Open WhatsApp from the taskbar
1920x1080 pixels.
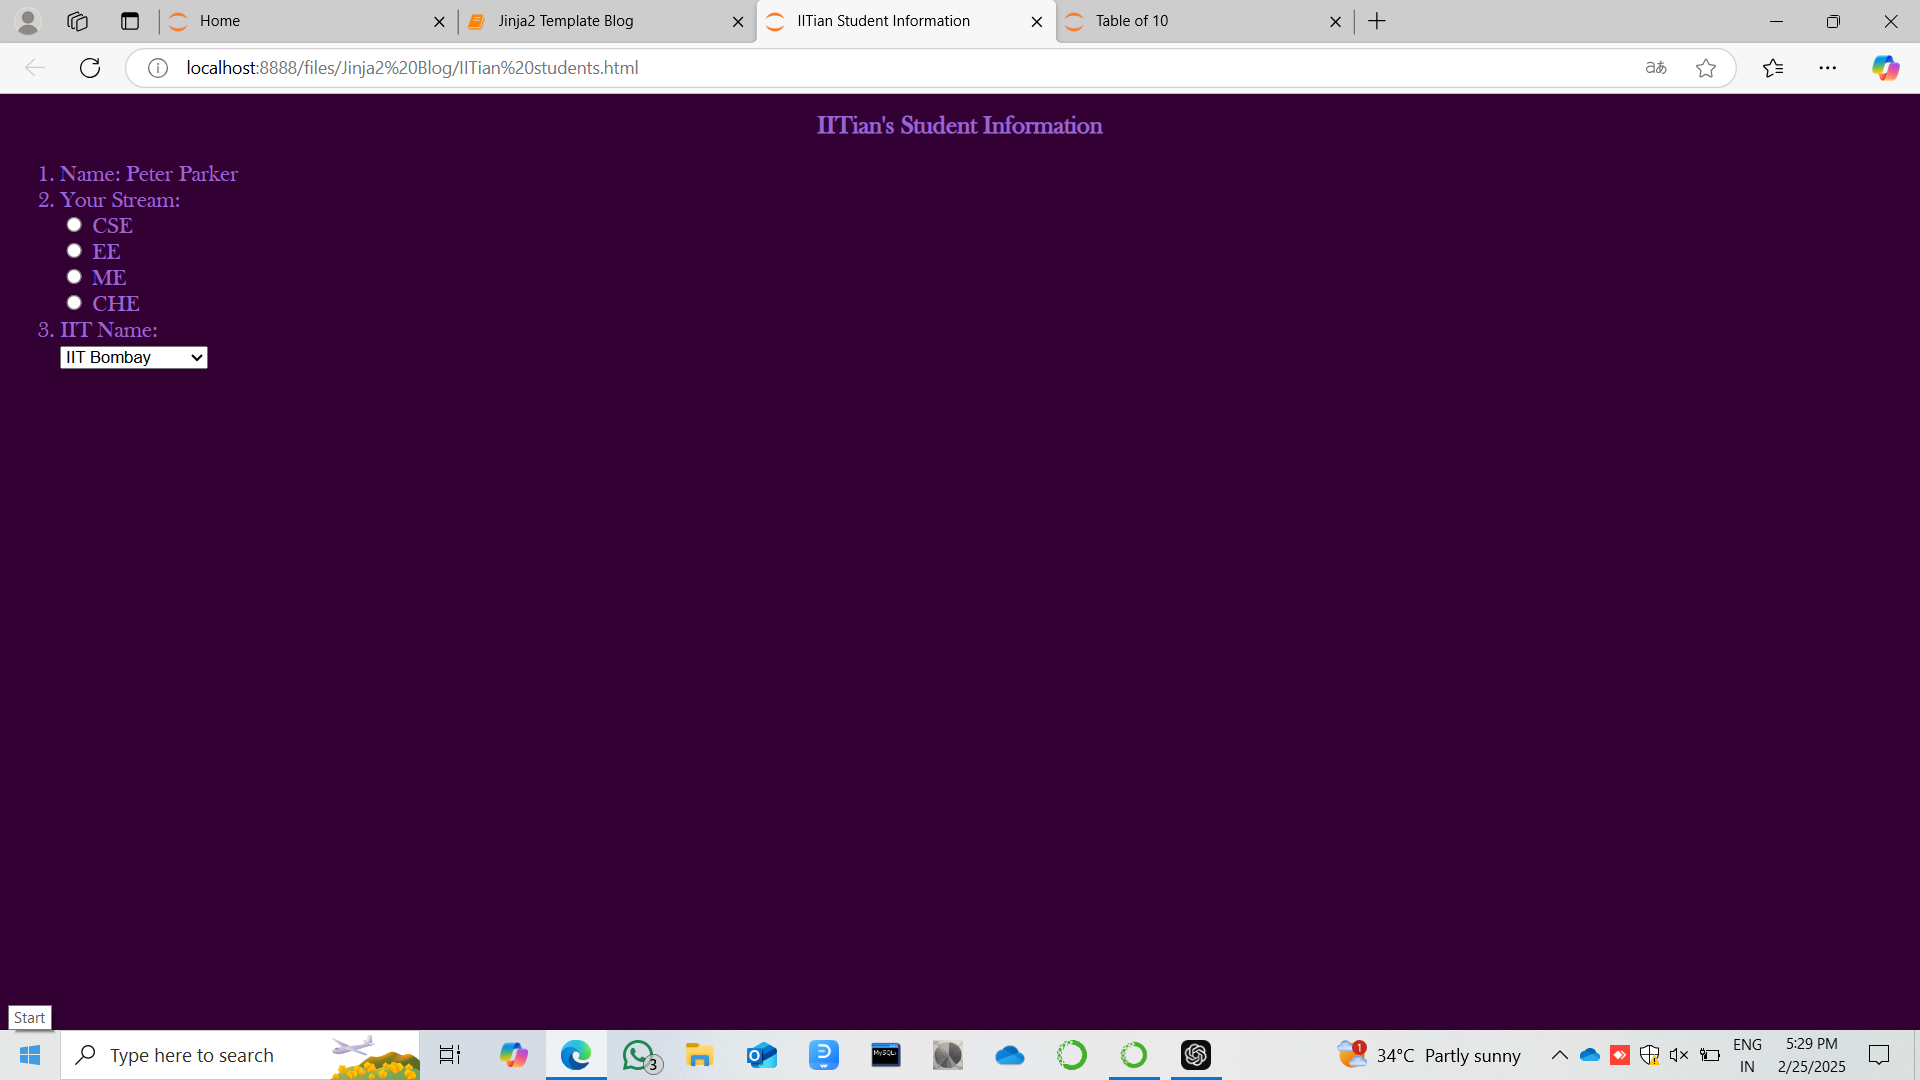coord(638,1055)
